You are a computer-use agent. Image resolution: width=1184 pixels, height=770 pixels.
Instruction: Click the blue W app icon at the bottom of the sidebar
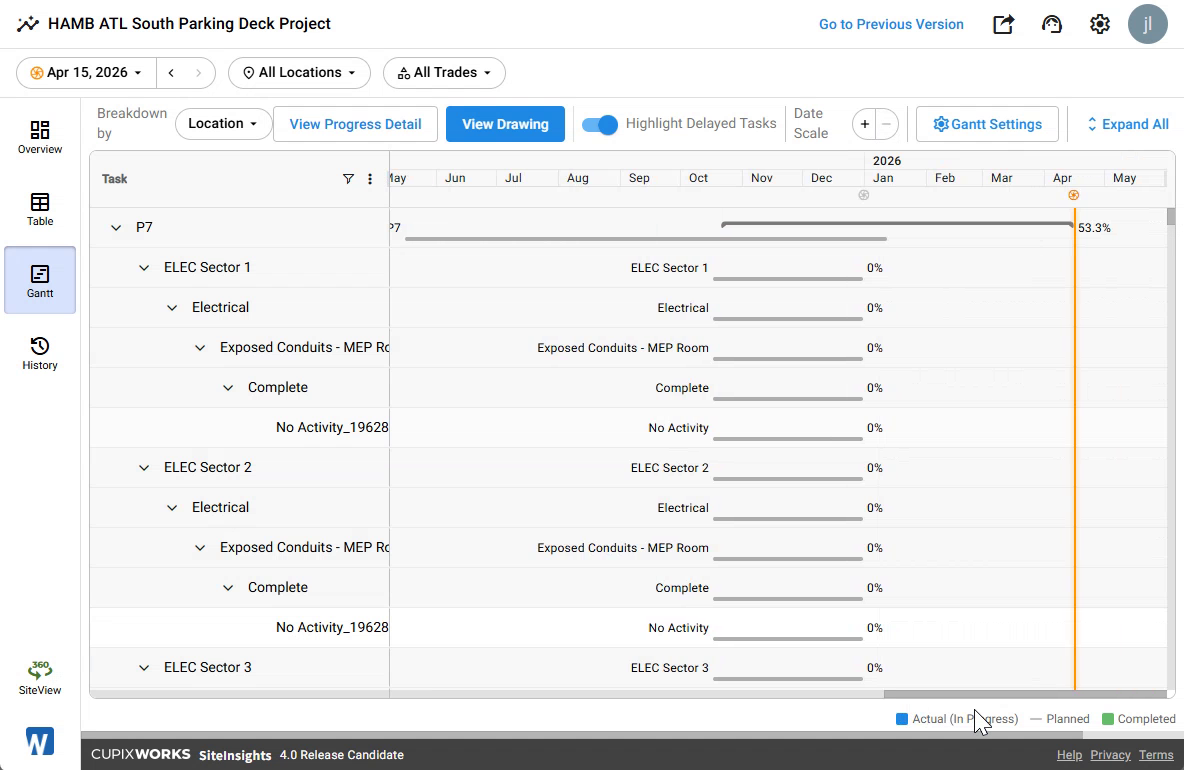[x=39, y=741]
